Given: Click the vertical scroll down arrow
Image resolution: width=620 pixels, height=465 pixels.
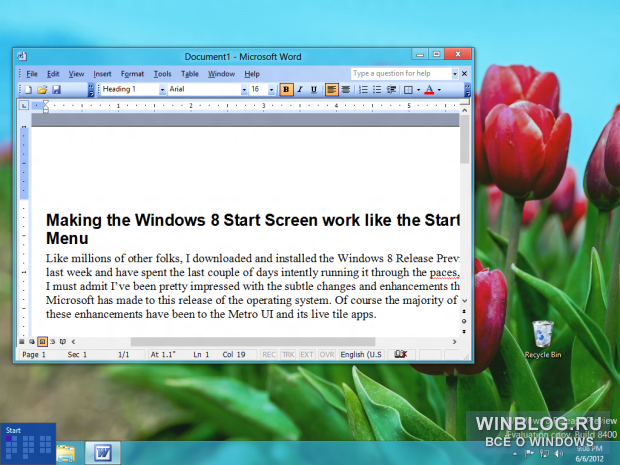Looking at the screenshot, I should tap(465, 301).
